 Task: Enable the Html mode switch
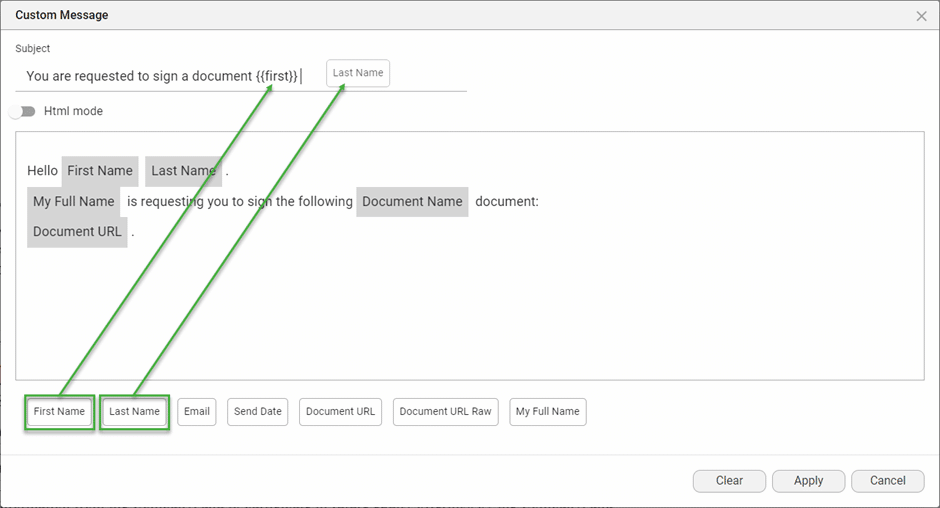tap(23, 111)
